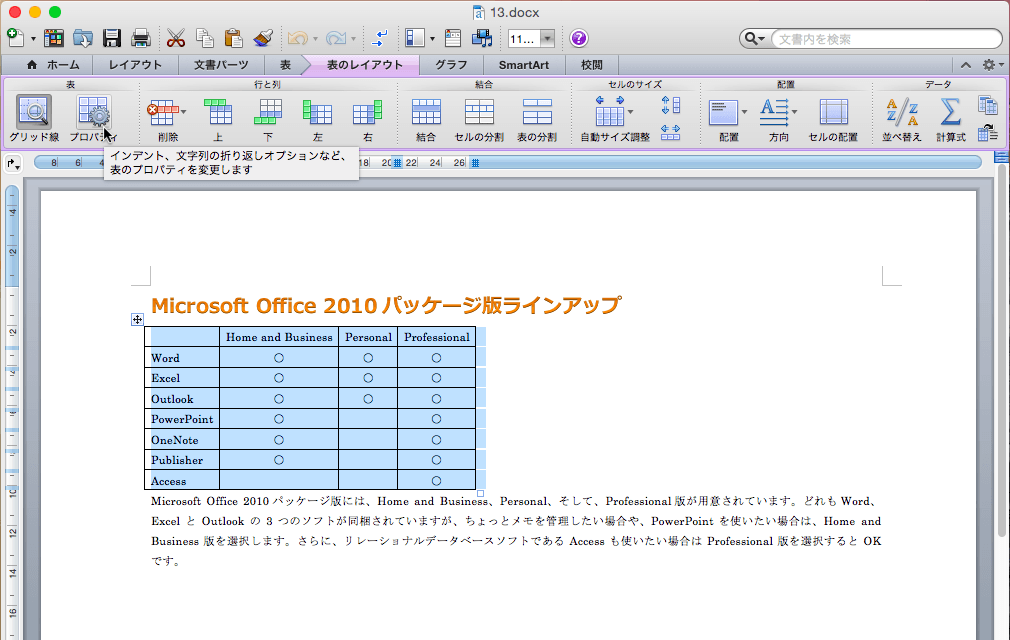Switch to the ホーム tab
Image resolution: width=1010 pixels, height=640 pixels.
53,65
